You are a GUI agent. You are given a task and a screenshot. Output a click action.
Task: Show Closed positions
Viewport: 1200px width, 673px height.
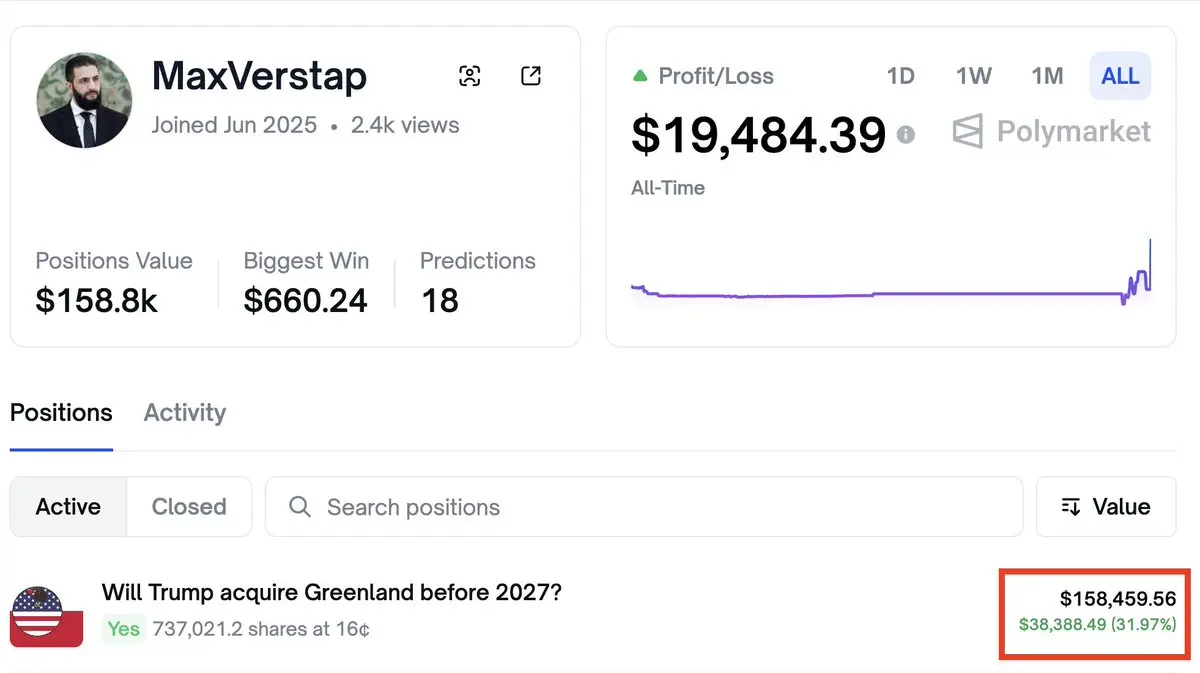(x=189, y=507)
